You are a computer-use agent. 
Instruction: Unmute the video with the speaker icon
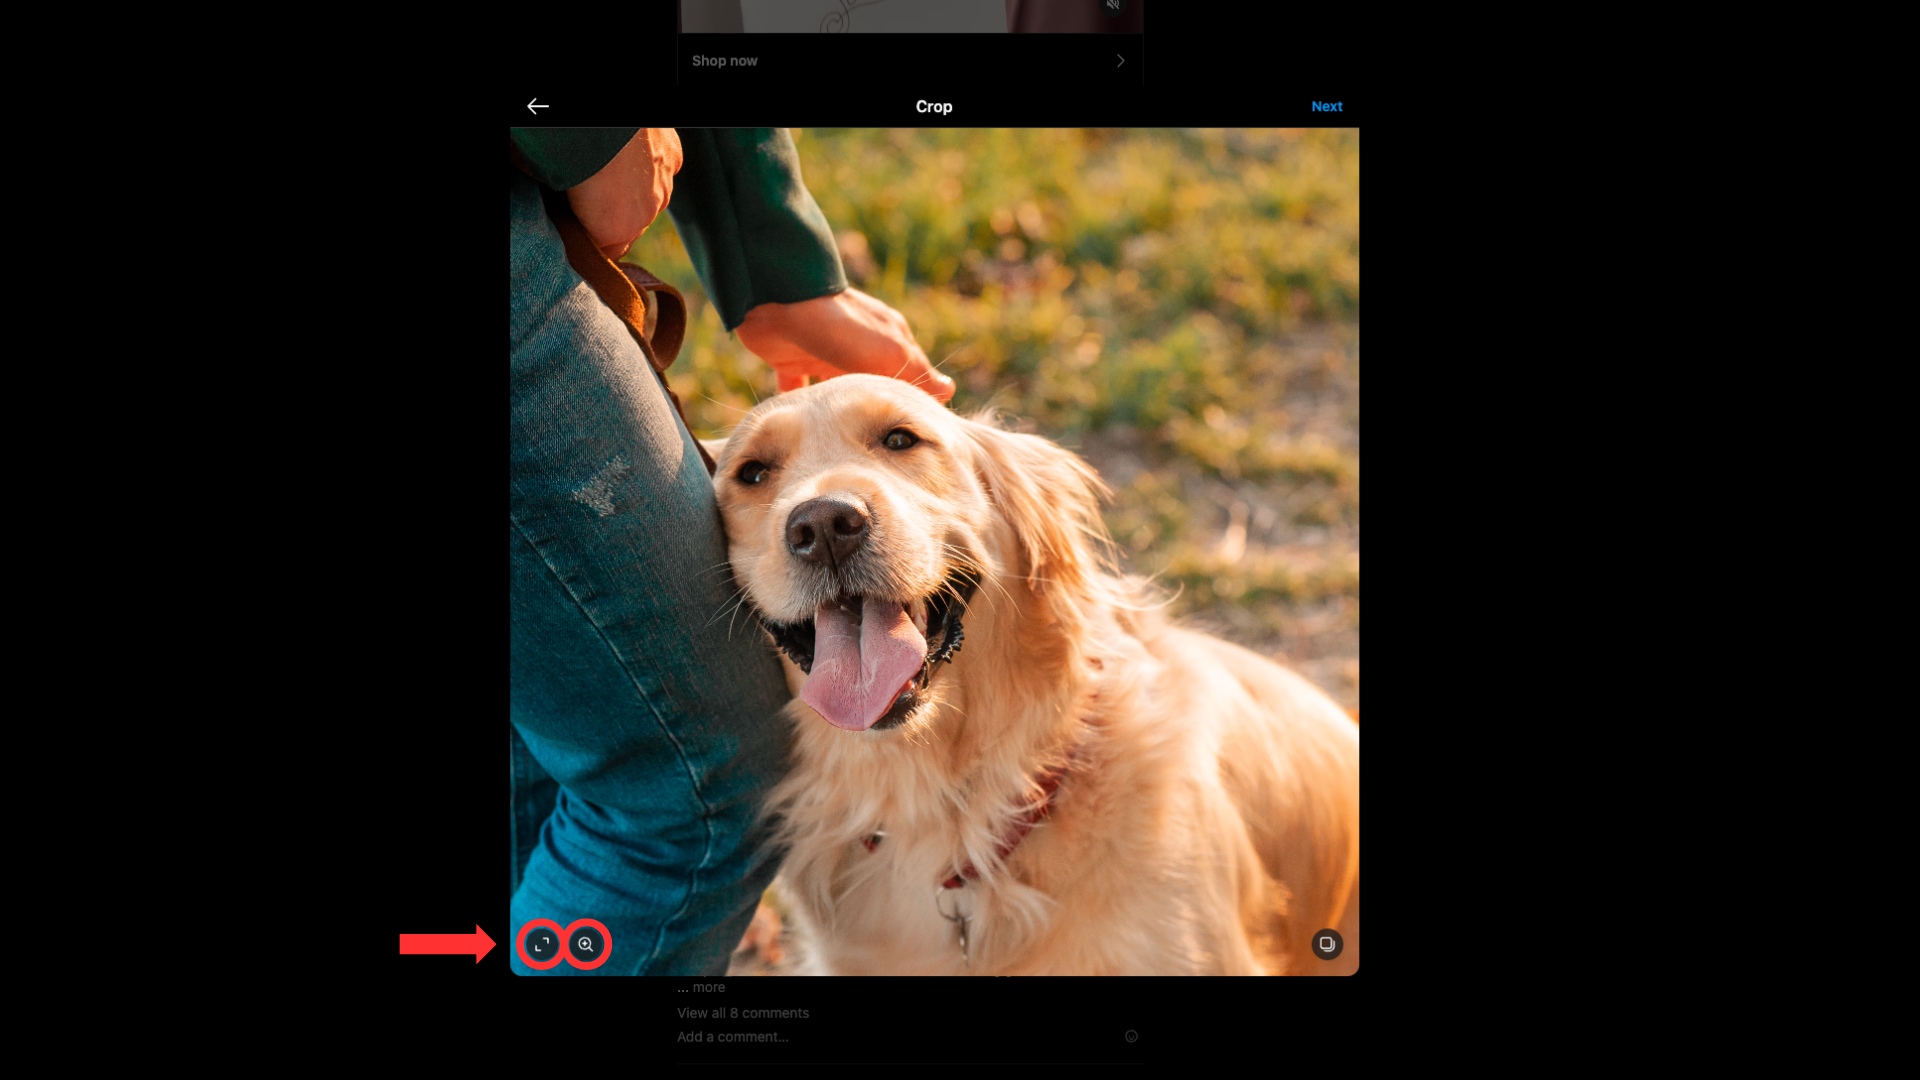[x=1113, y=5]
